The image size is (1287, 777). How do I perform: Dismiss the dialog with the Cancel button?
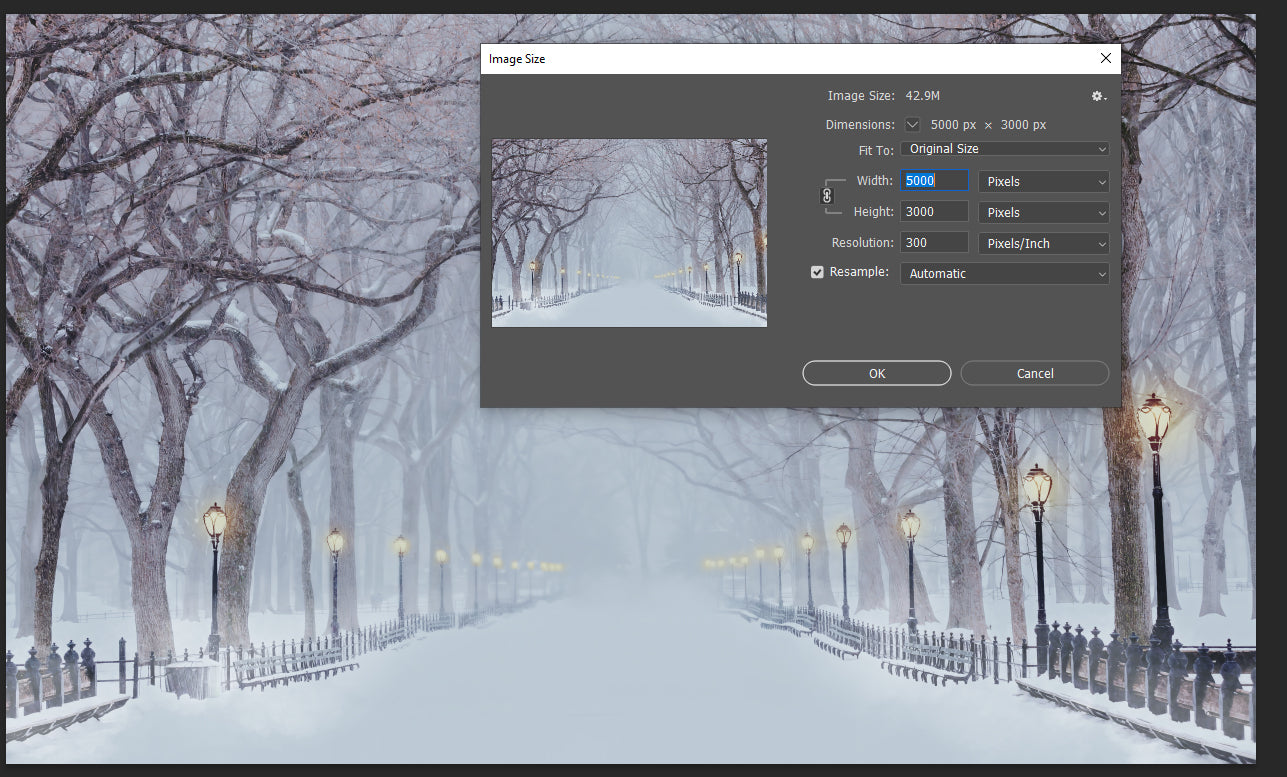[1035, 373]
